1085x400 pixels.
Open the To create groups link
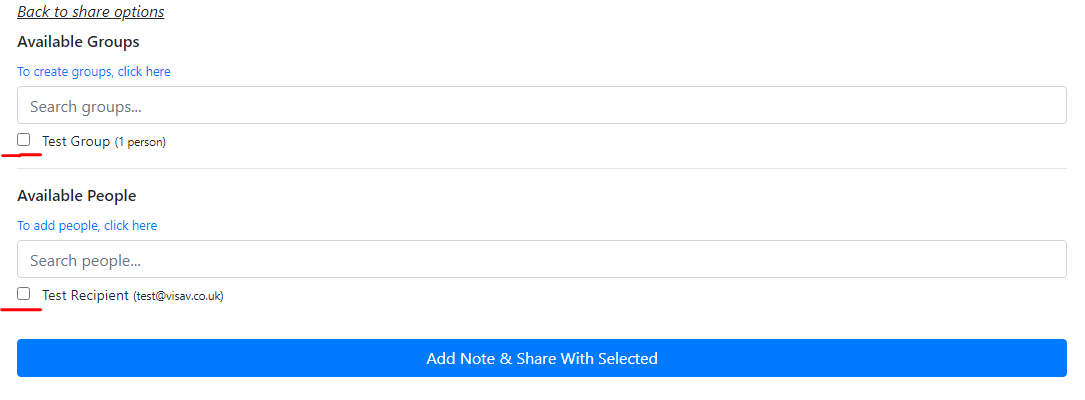[x=93, y=72]
